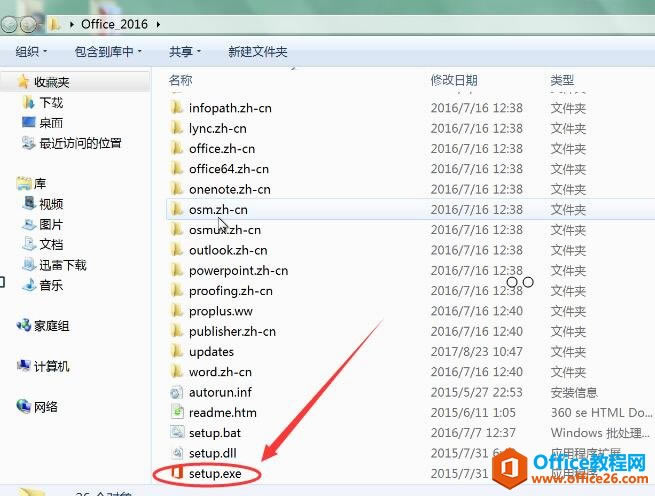The image size is (655, 496).
Task: Select the osmux.zh-cn folder name
Action: [x=225, y=230]
